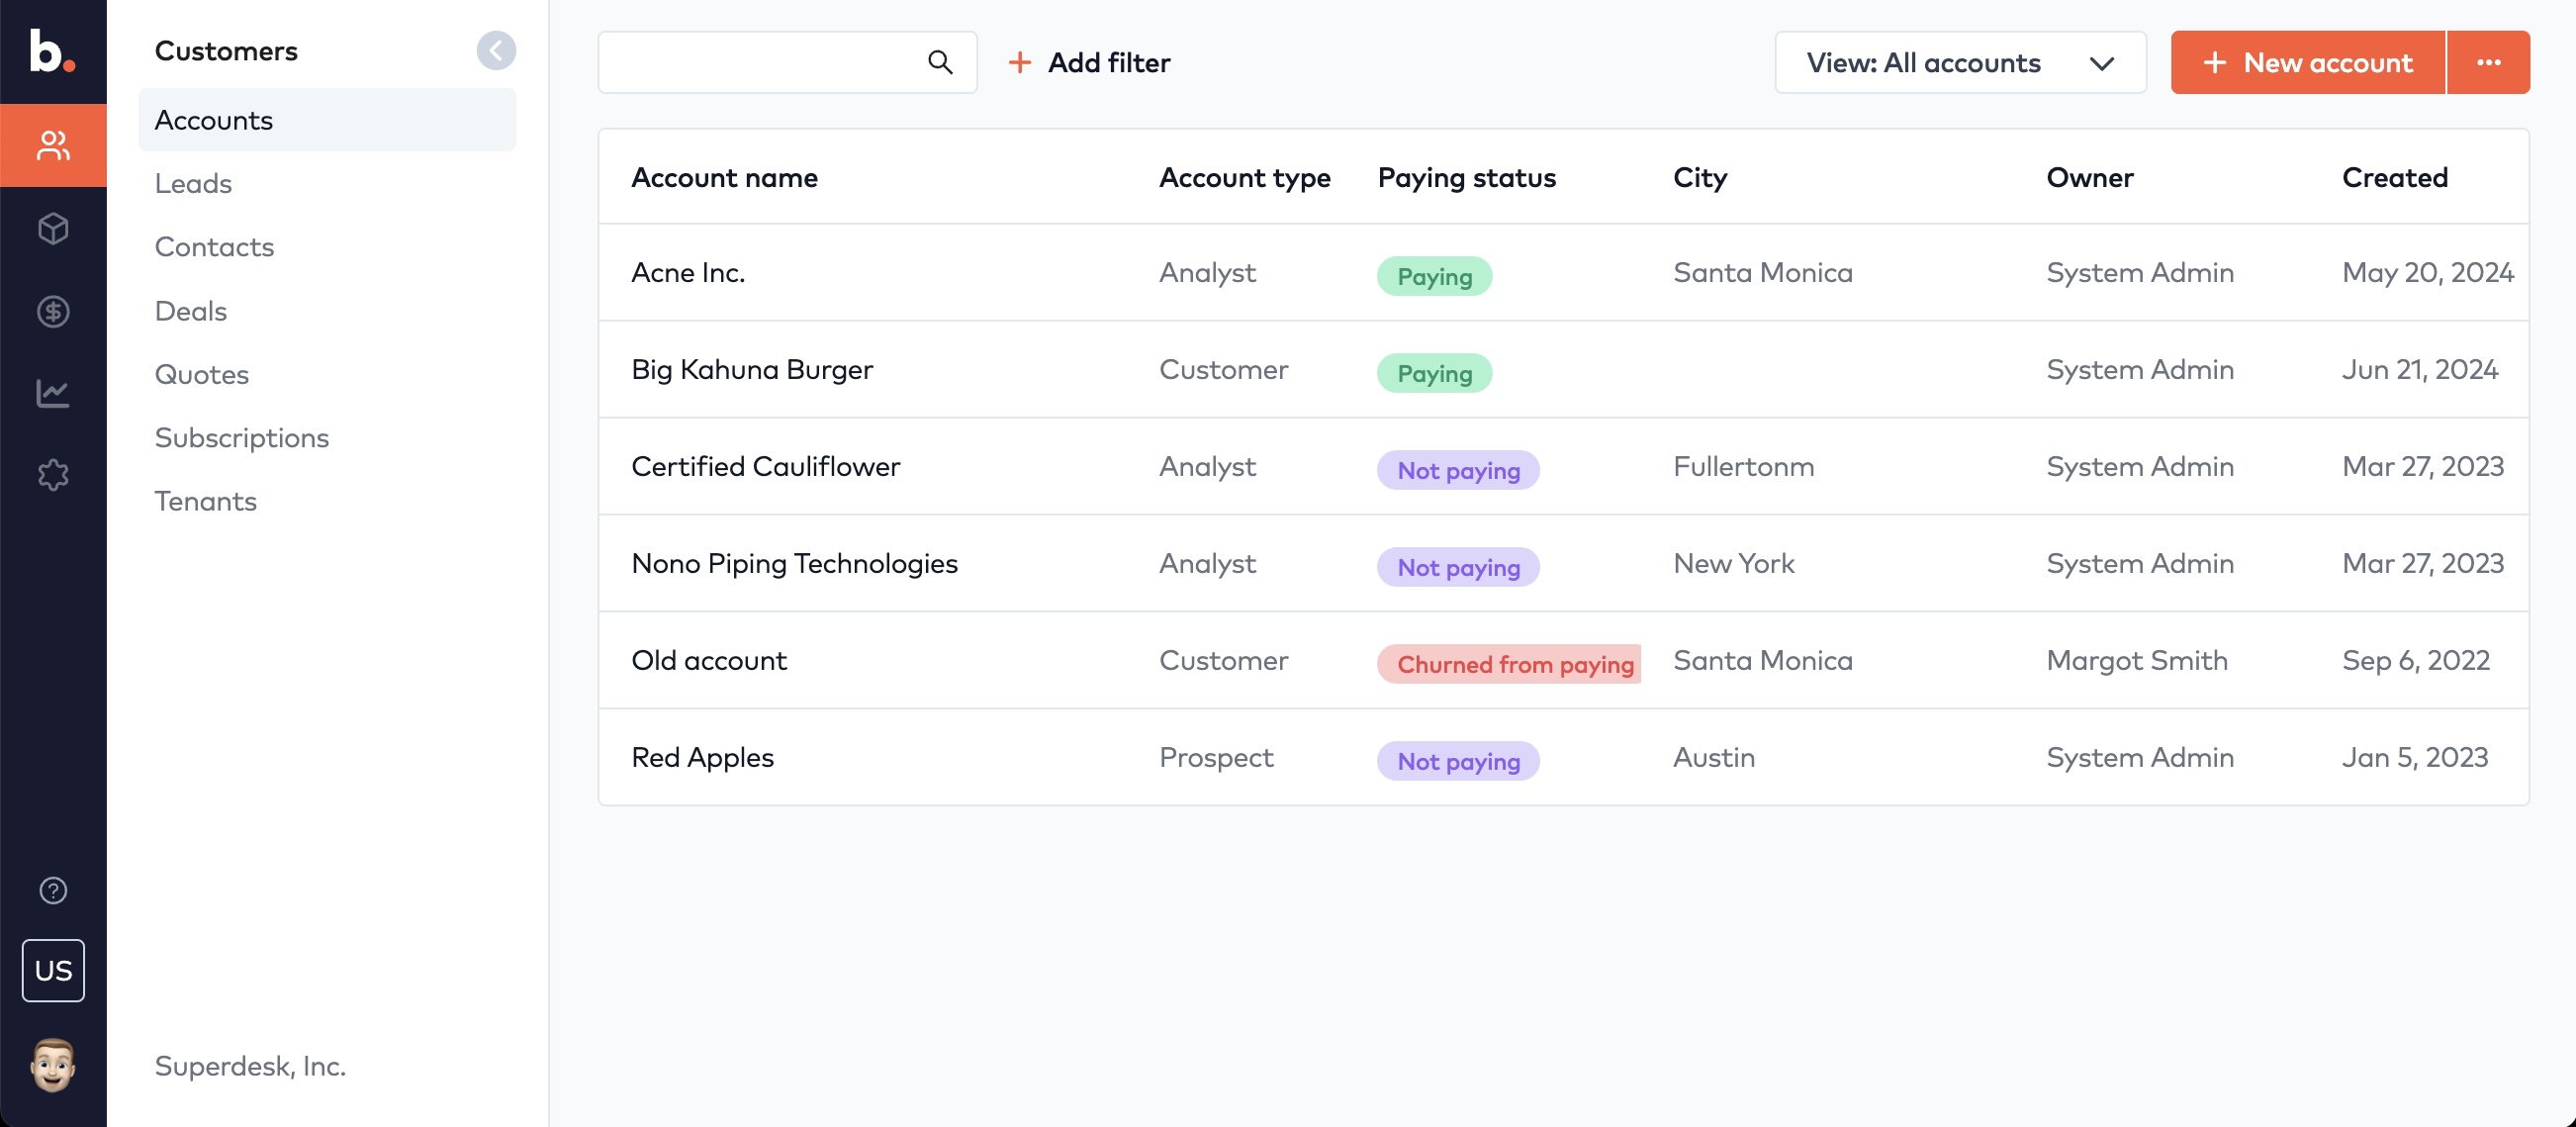Click the Fullertonm city cell
Viewport: 2576px width, 1127px height.
click(1743, 466)
